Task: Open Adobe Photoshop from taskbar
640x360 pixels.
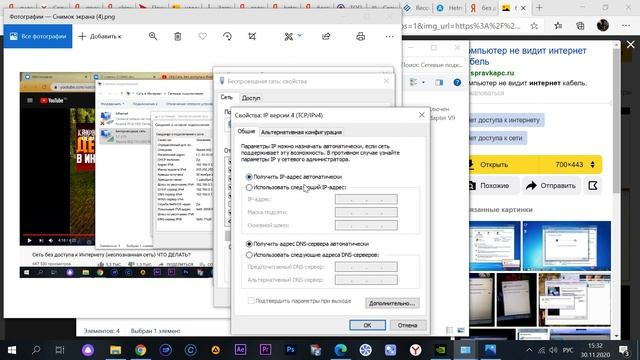Action: (290, 350)
